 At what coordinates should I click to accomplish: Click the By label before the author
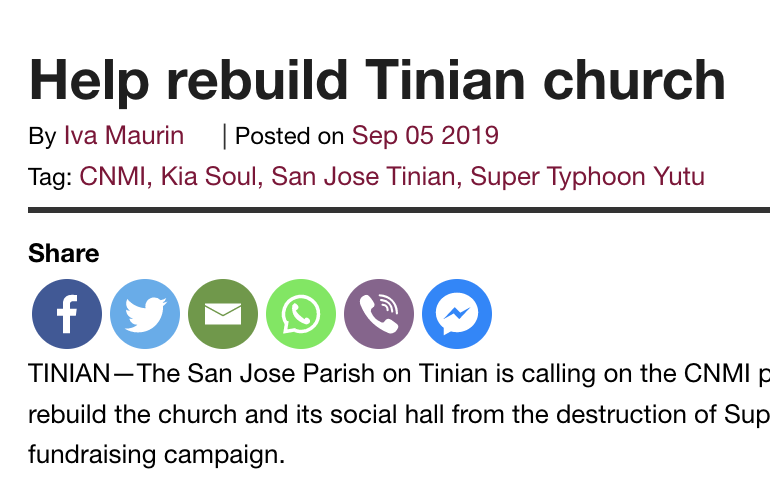42,136
